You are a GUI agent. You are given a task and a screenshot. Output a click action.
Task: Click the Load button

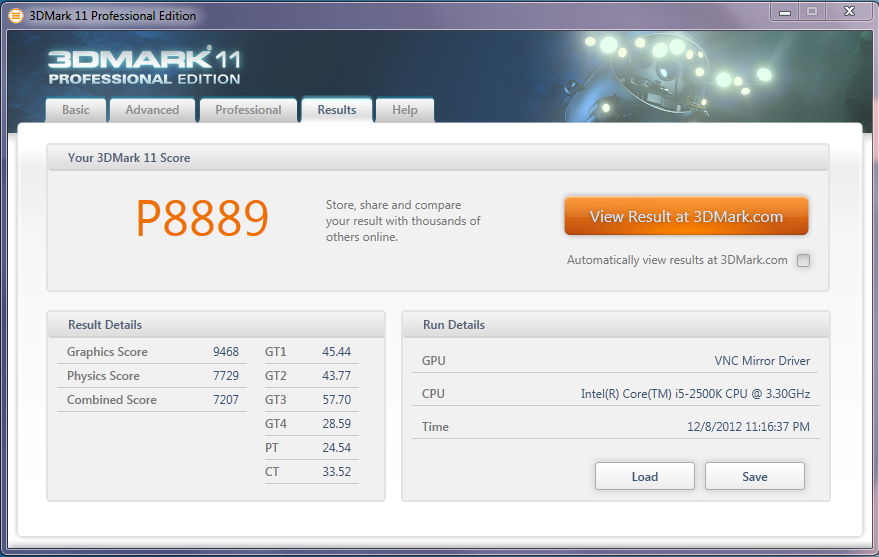coord(645,476)
